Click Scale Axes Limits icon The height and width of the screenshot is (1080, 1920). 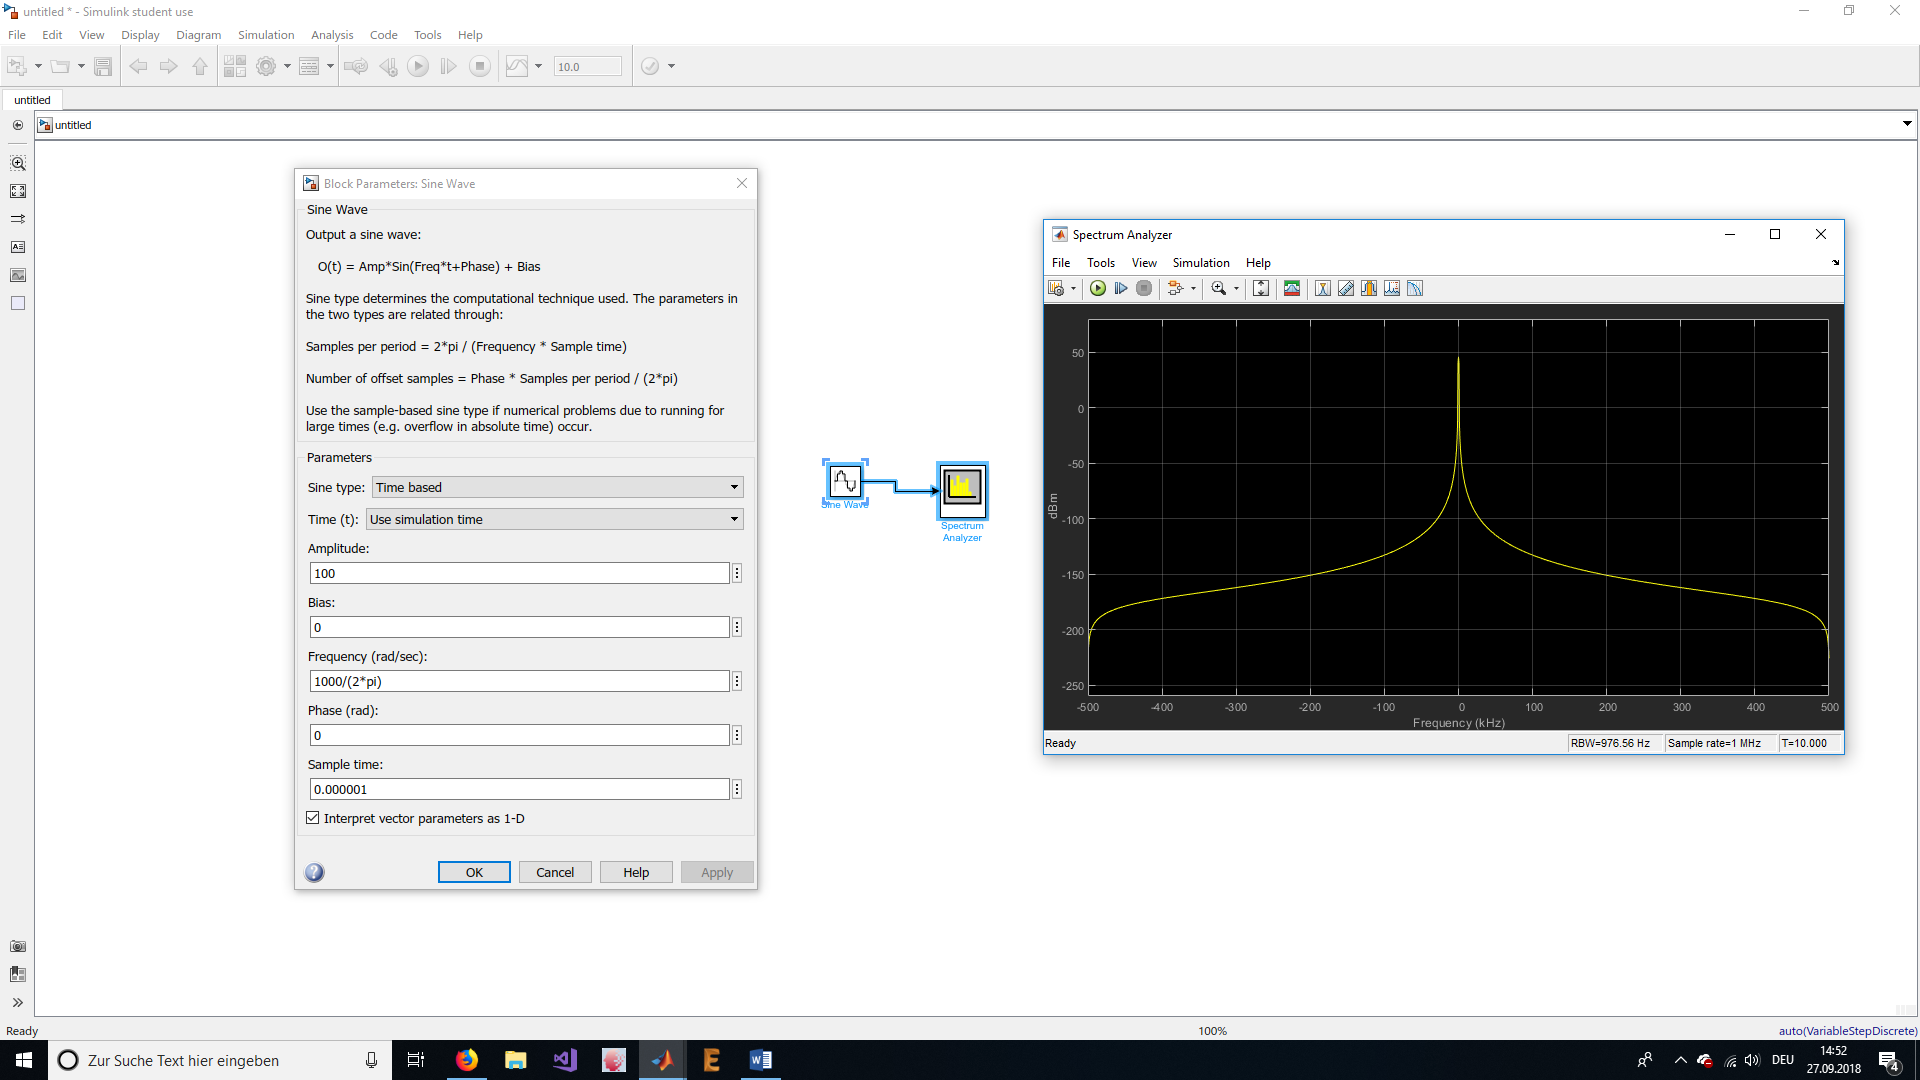(x=1261, y=289)
